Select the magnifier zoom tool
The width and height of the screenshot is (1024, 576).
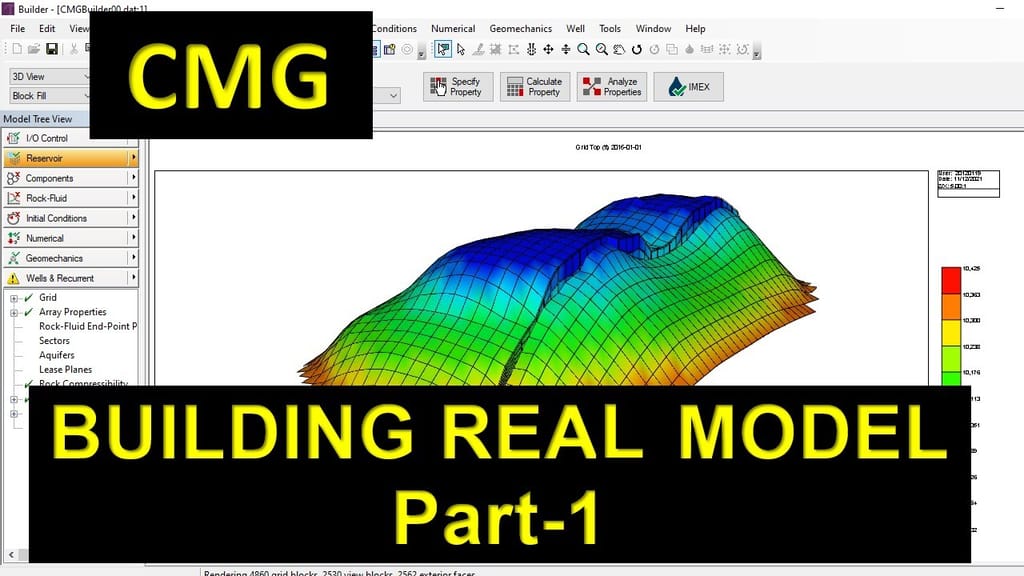583,49
